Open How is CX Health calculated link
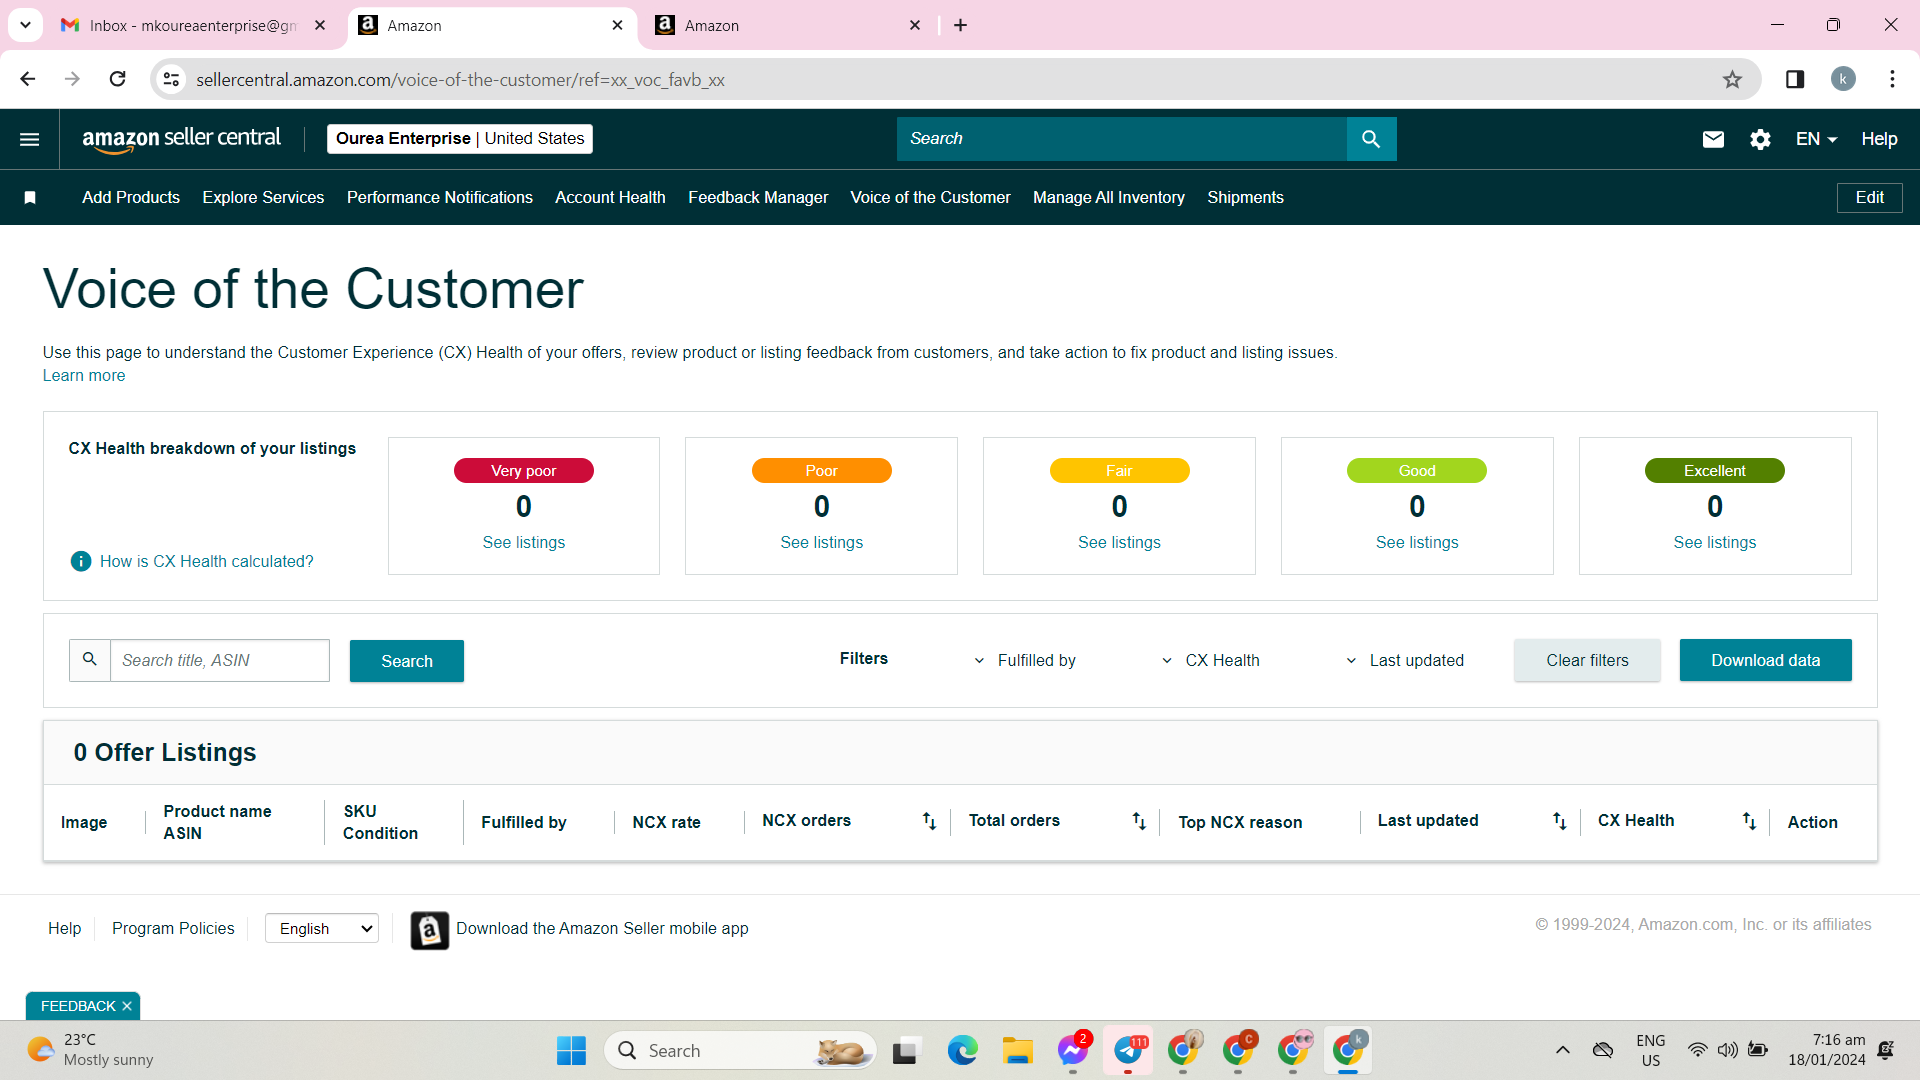This screenshot has width=1920, height=1080. (206, 562)
